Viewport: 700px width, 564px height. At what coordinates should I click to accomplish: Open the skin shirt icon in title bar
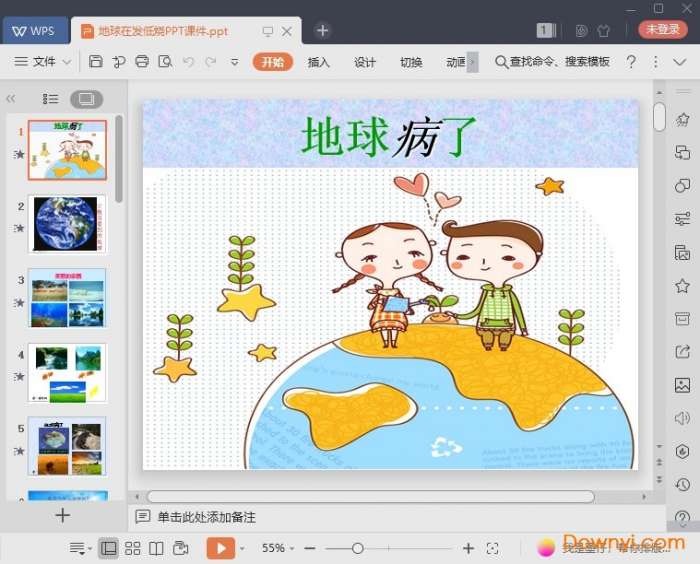(603, 31)
